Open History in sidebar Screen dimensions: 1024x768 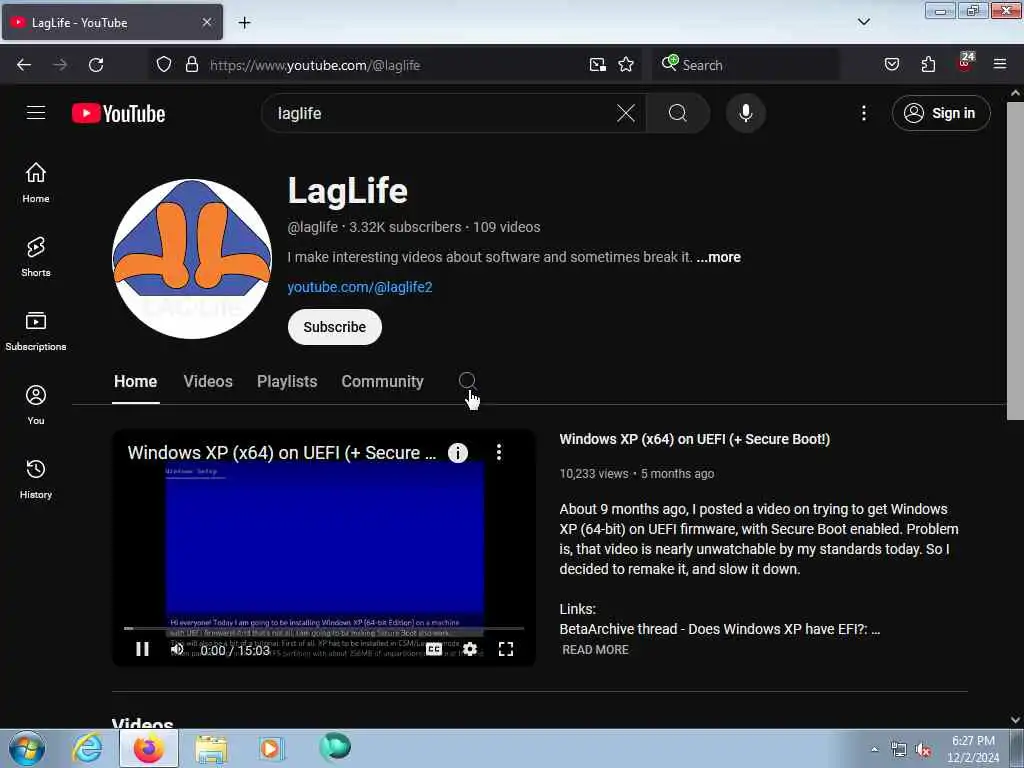[36, 479]
